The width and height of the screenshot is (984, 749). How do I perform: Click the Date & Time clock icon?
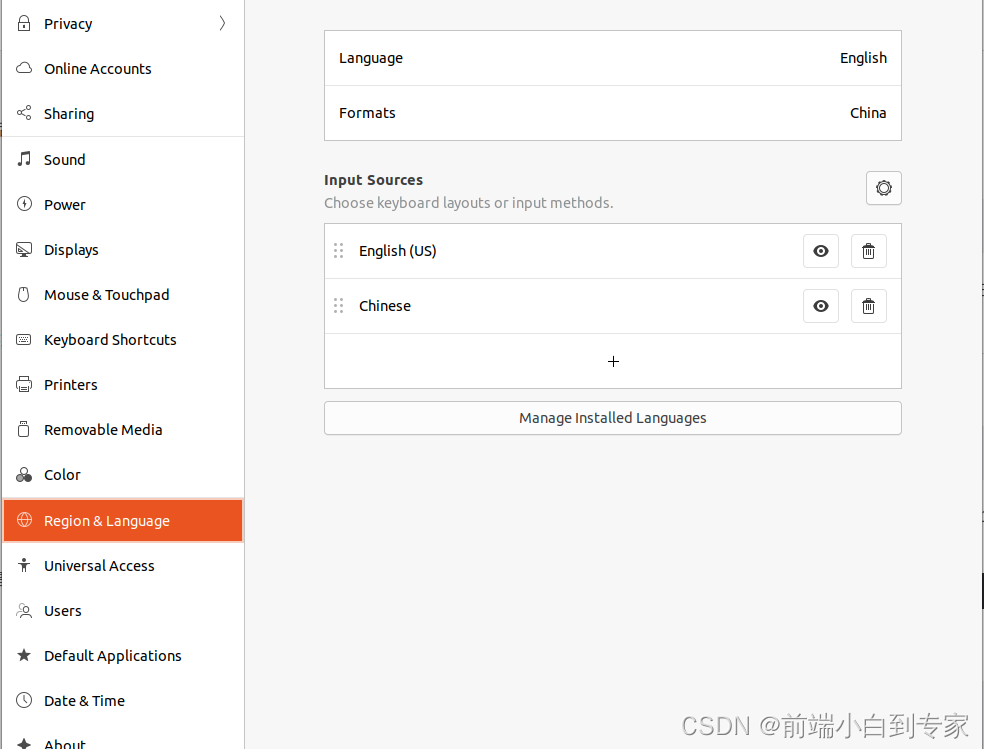click(x=24, y=700)
